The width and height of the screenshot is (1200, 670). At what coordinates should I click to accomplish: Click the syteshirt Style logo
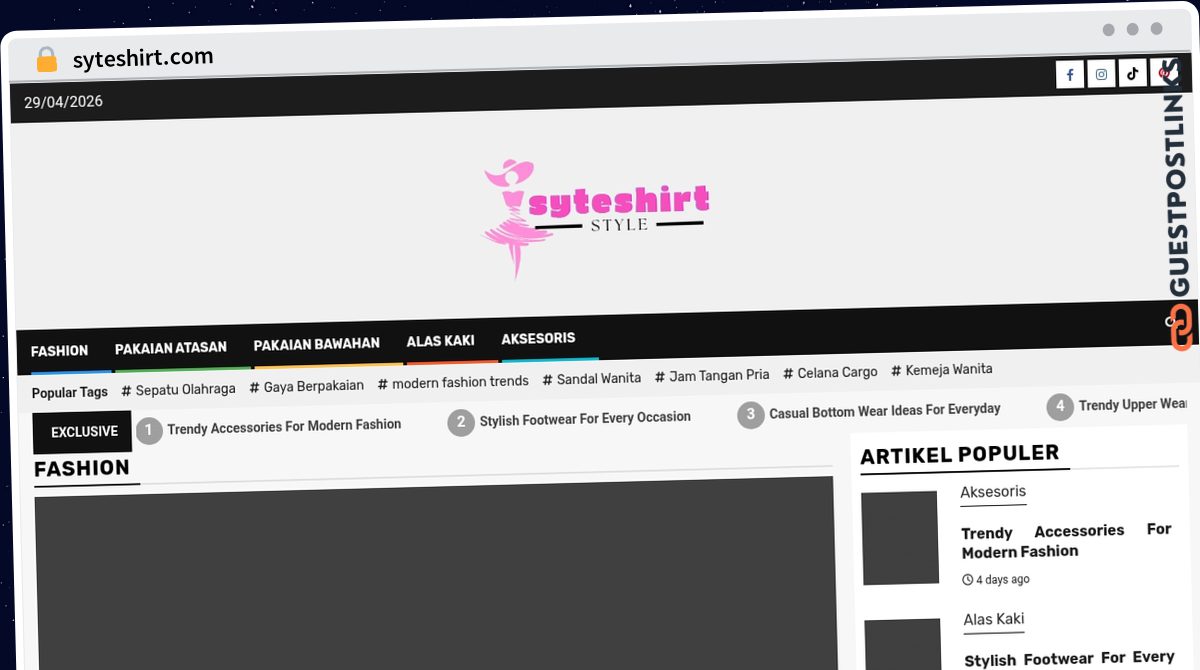click(x=596, y=218)
